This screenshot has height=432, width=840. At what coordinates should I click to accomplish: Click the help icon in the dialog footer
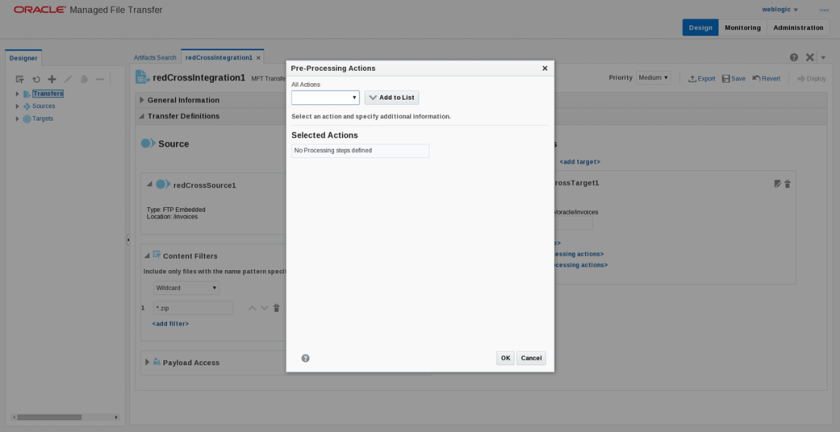(305, 358)
